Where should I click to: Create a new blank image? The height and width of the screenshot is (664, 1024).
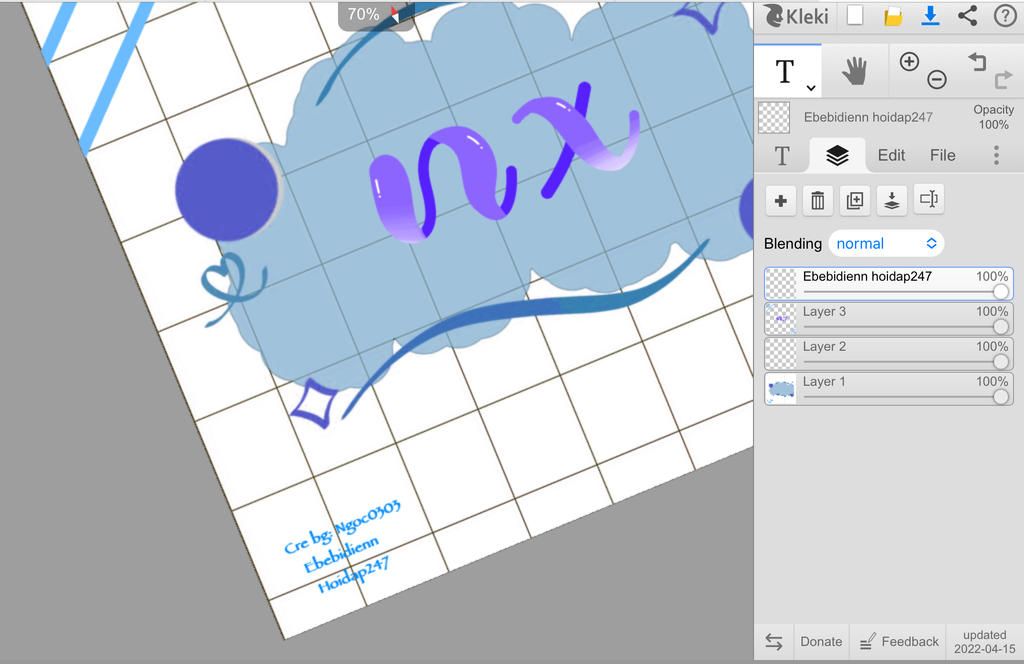coord(855,16)
